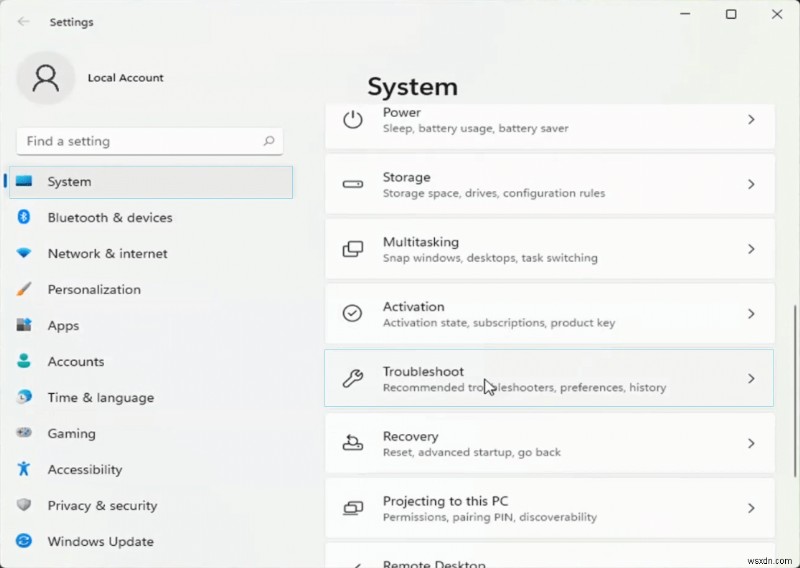Go to Windows Update section
800x568 pixels.
pos(100,542)
